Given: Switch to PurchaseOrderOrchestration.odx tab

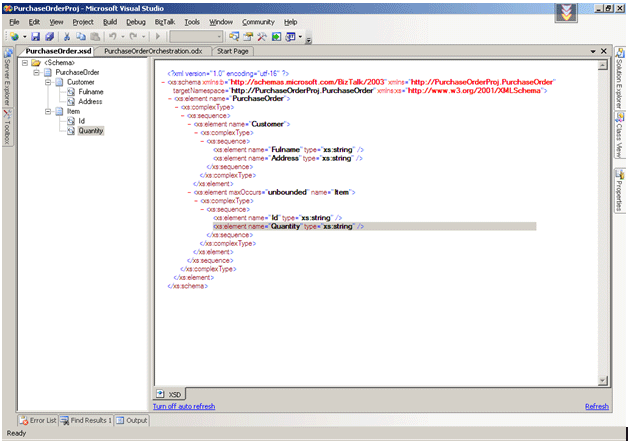Looking at the screenshot, I should 153,50.
